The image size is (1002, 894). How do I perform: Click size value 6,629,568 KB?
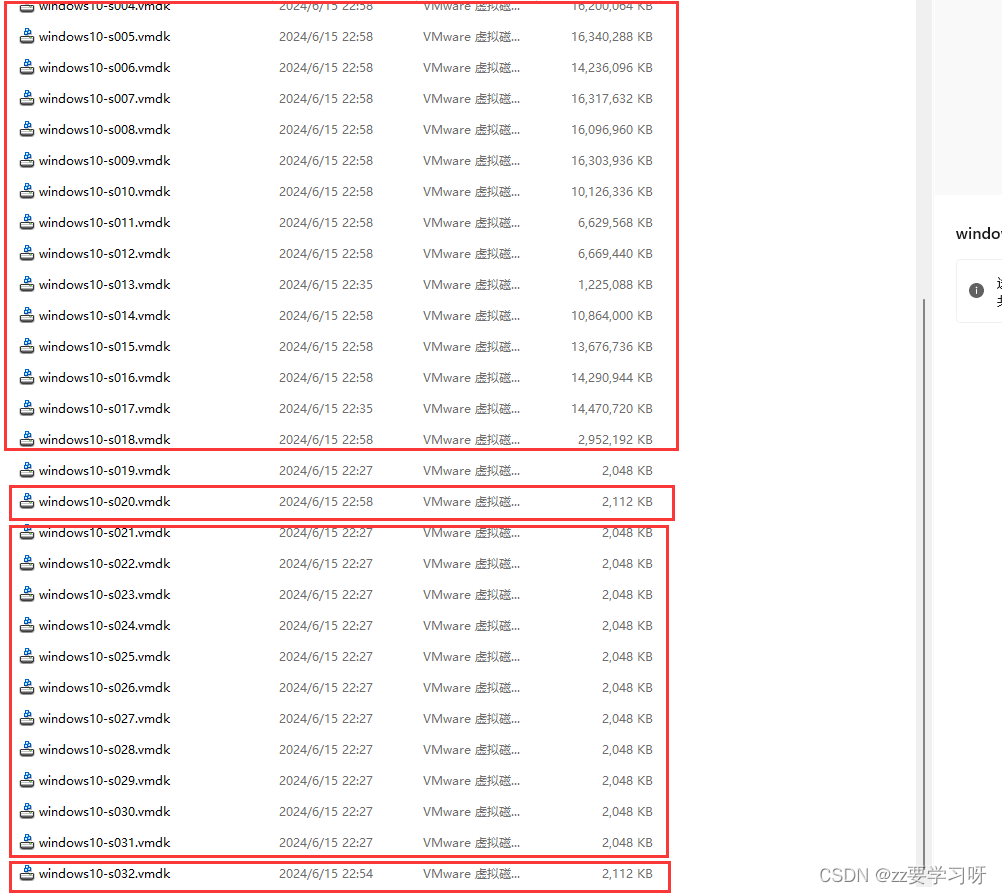pyautogui.click(x=615, y=223)
